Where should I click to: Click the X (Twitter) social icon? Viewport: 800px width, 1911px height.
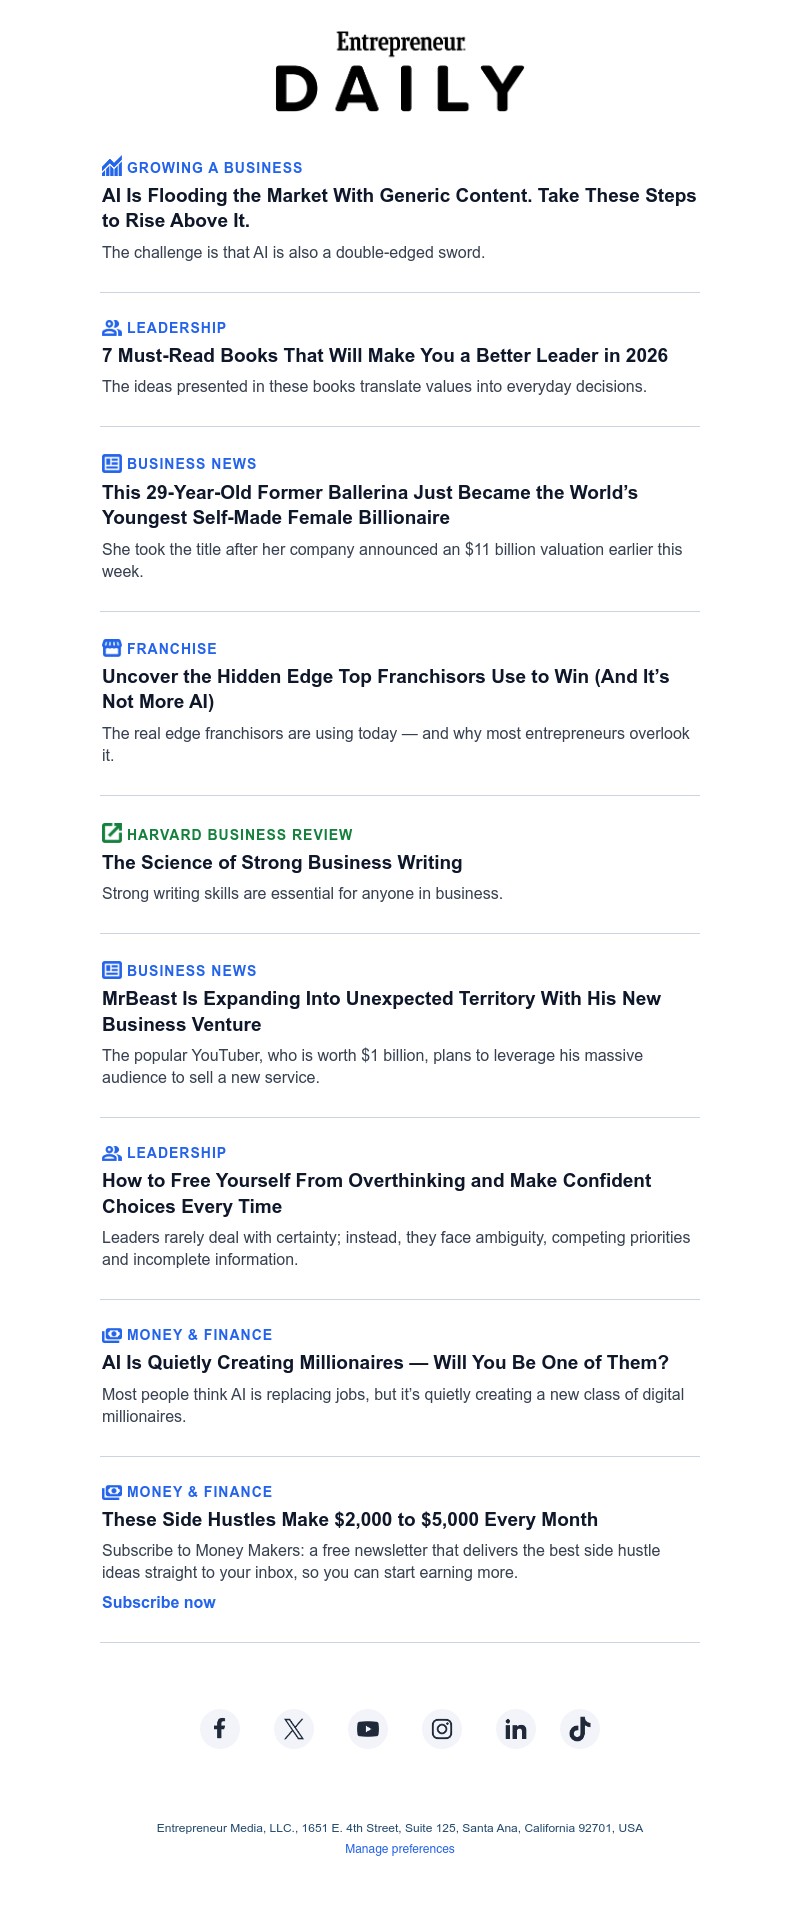click(x=294, y=1729)
